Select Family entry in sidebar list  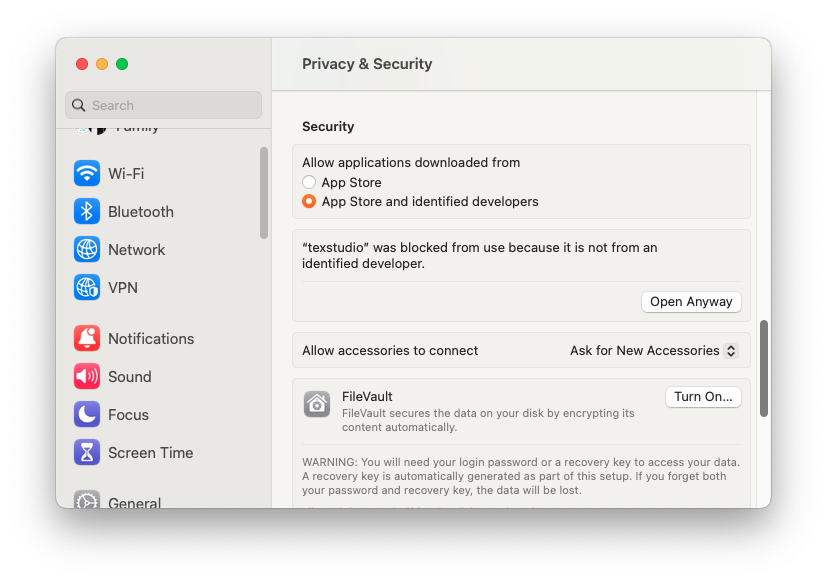[x=136, y=128]
